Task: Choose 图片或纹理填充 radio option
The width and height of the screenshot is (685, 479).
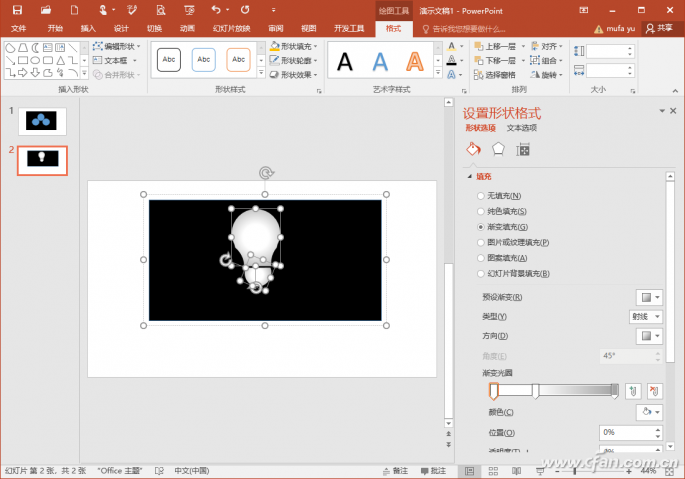Action: tap(481, 242)
